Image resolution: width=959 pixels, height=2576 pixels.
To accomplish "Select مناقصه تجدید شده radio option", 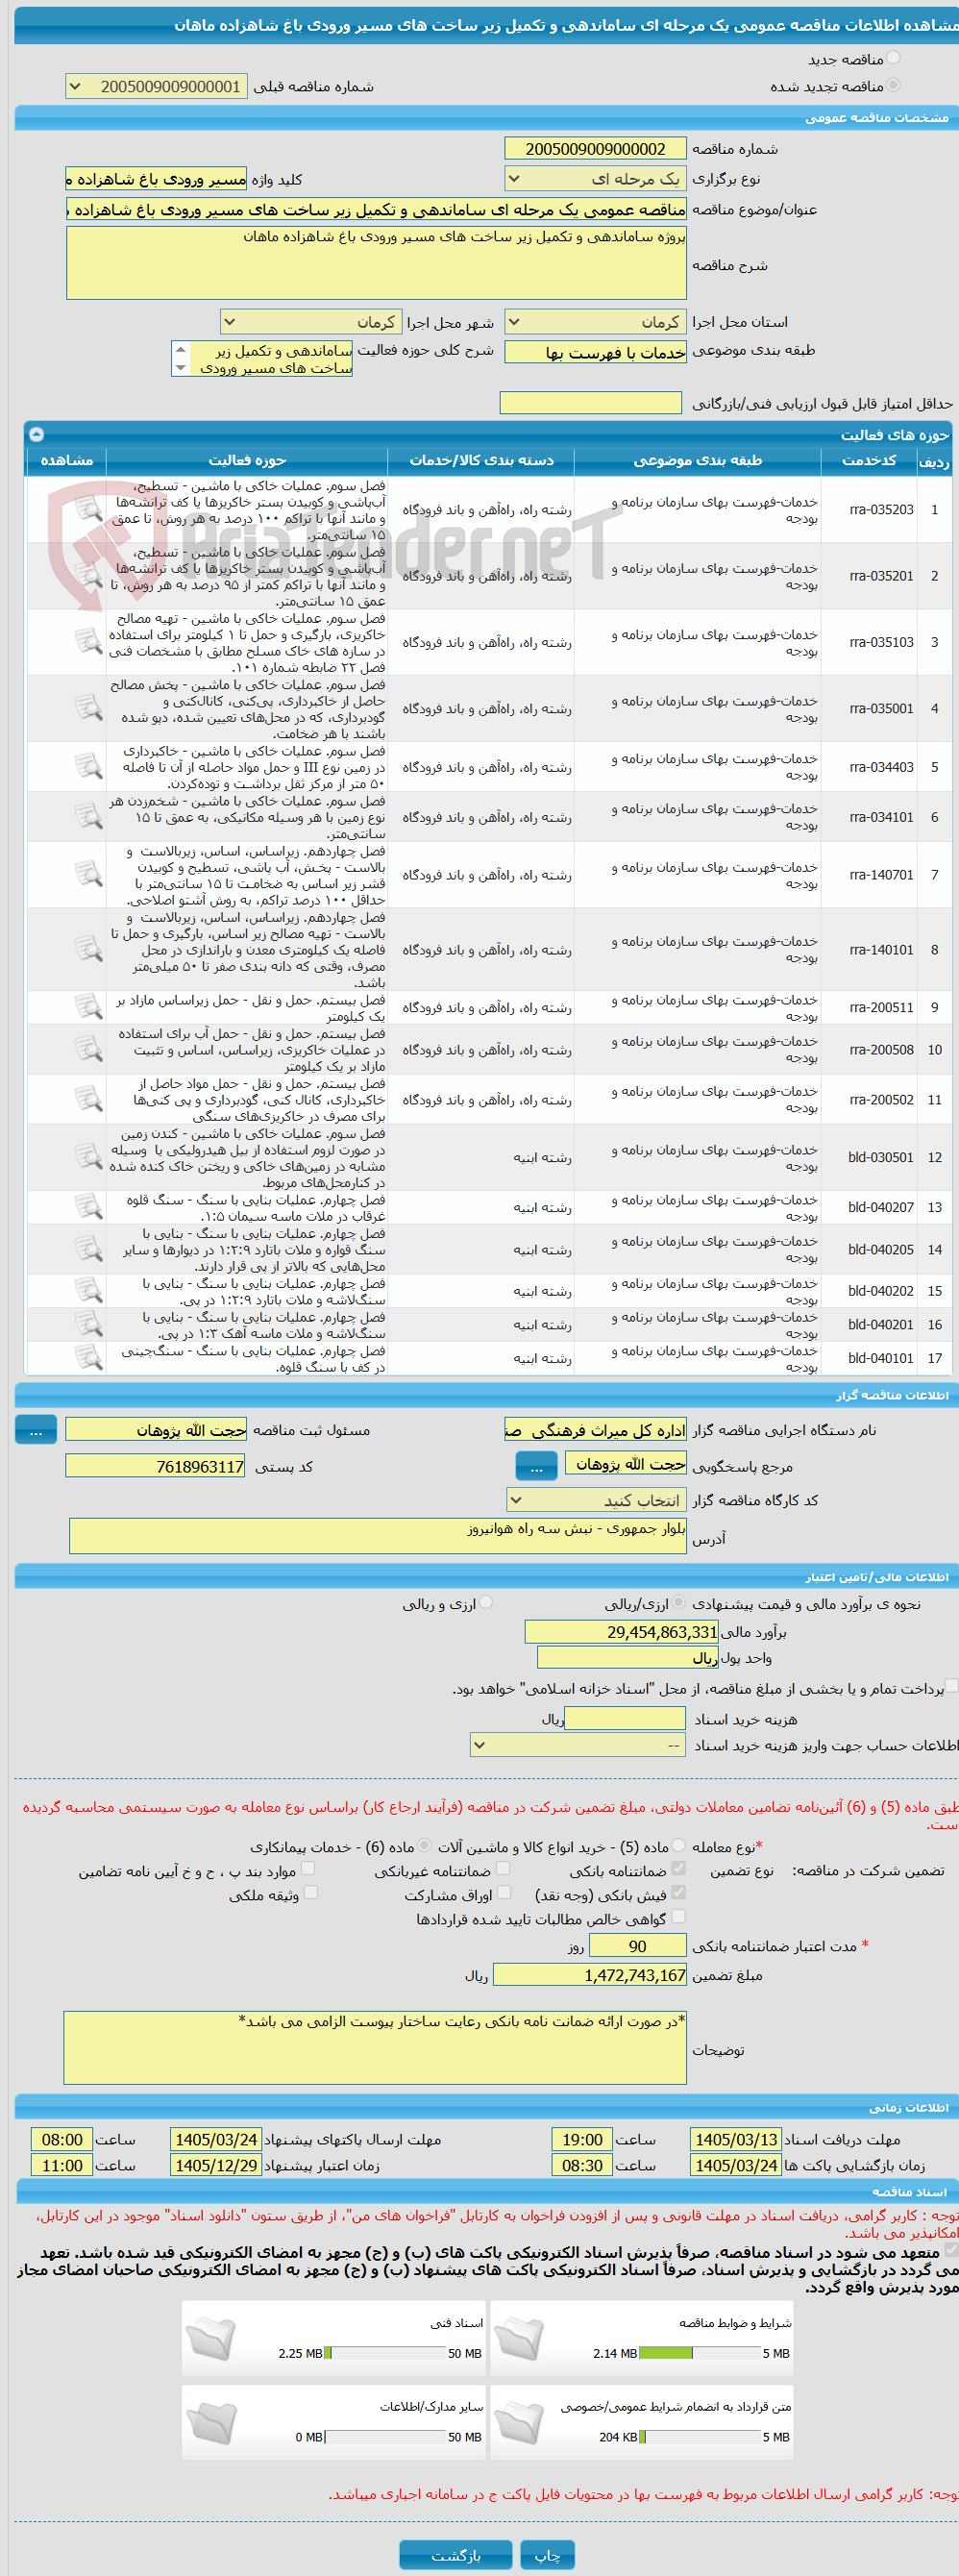I will tap(893, 85).
